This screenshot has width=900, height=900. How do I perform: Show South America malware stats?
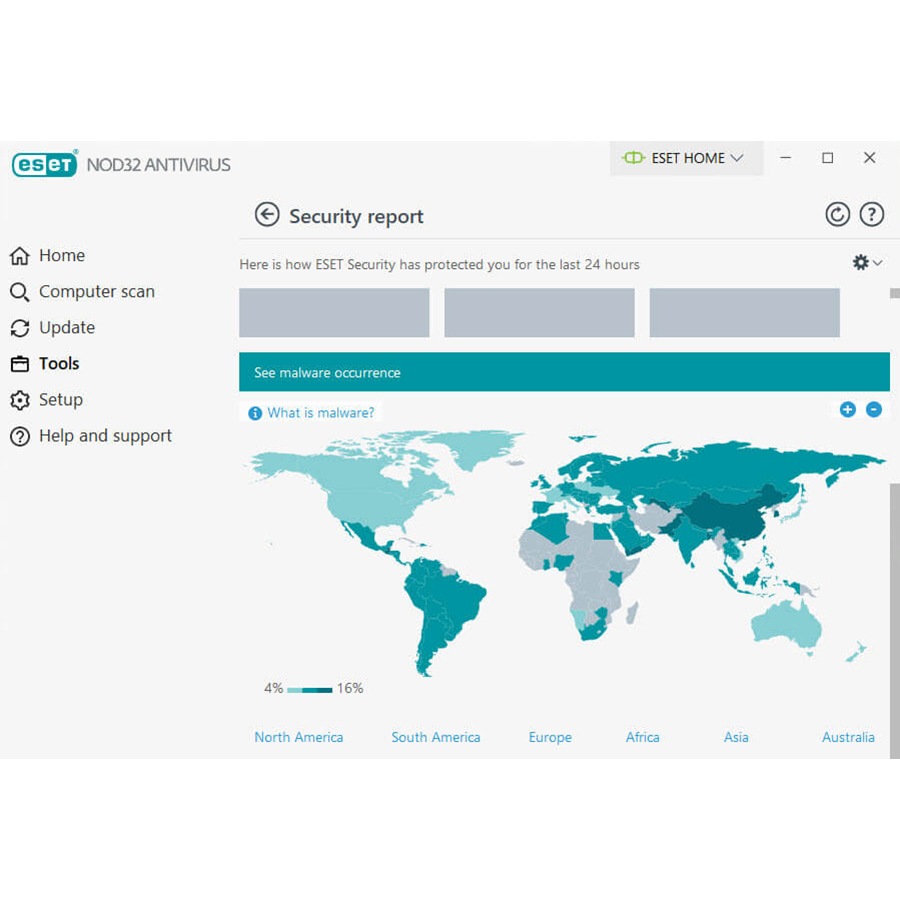[x=436, y=737]
